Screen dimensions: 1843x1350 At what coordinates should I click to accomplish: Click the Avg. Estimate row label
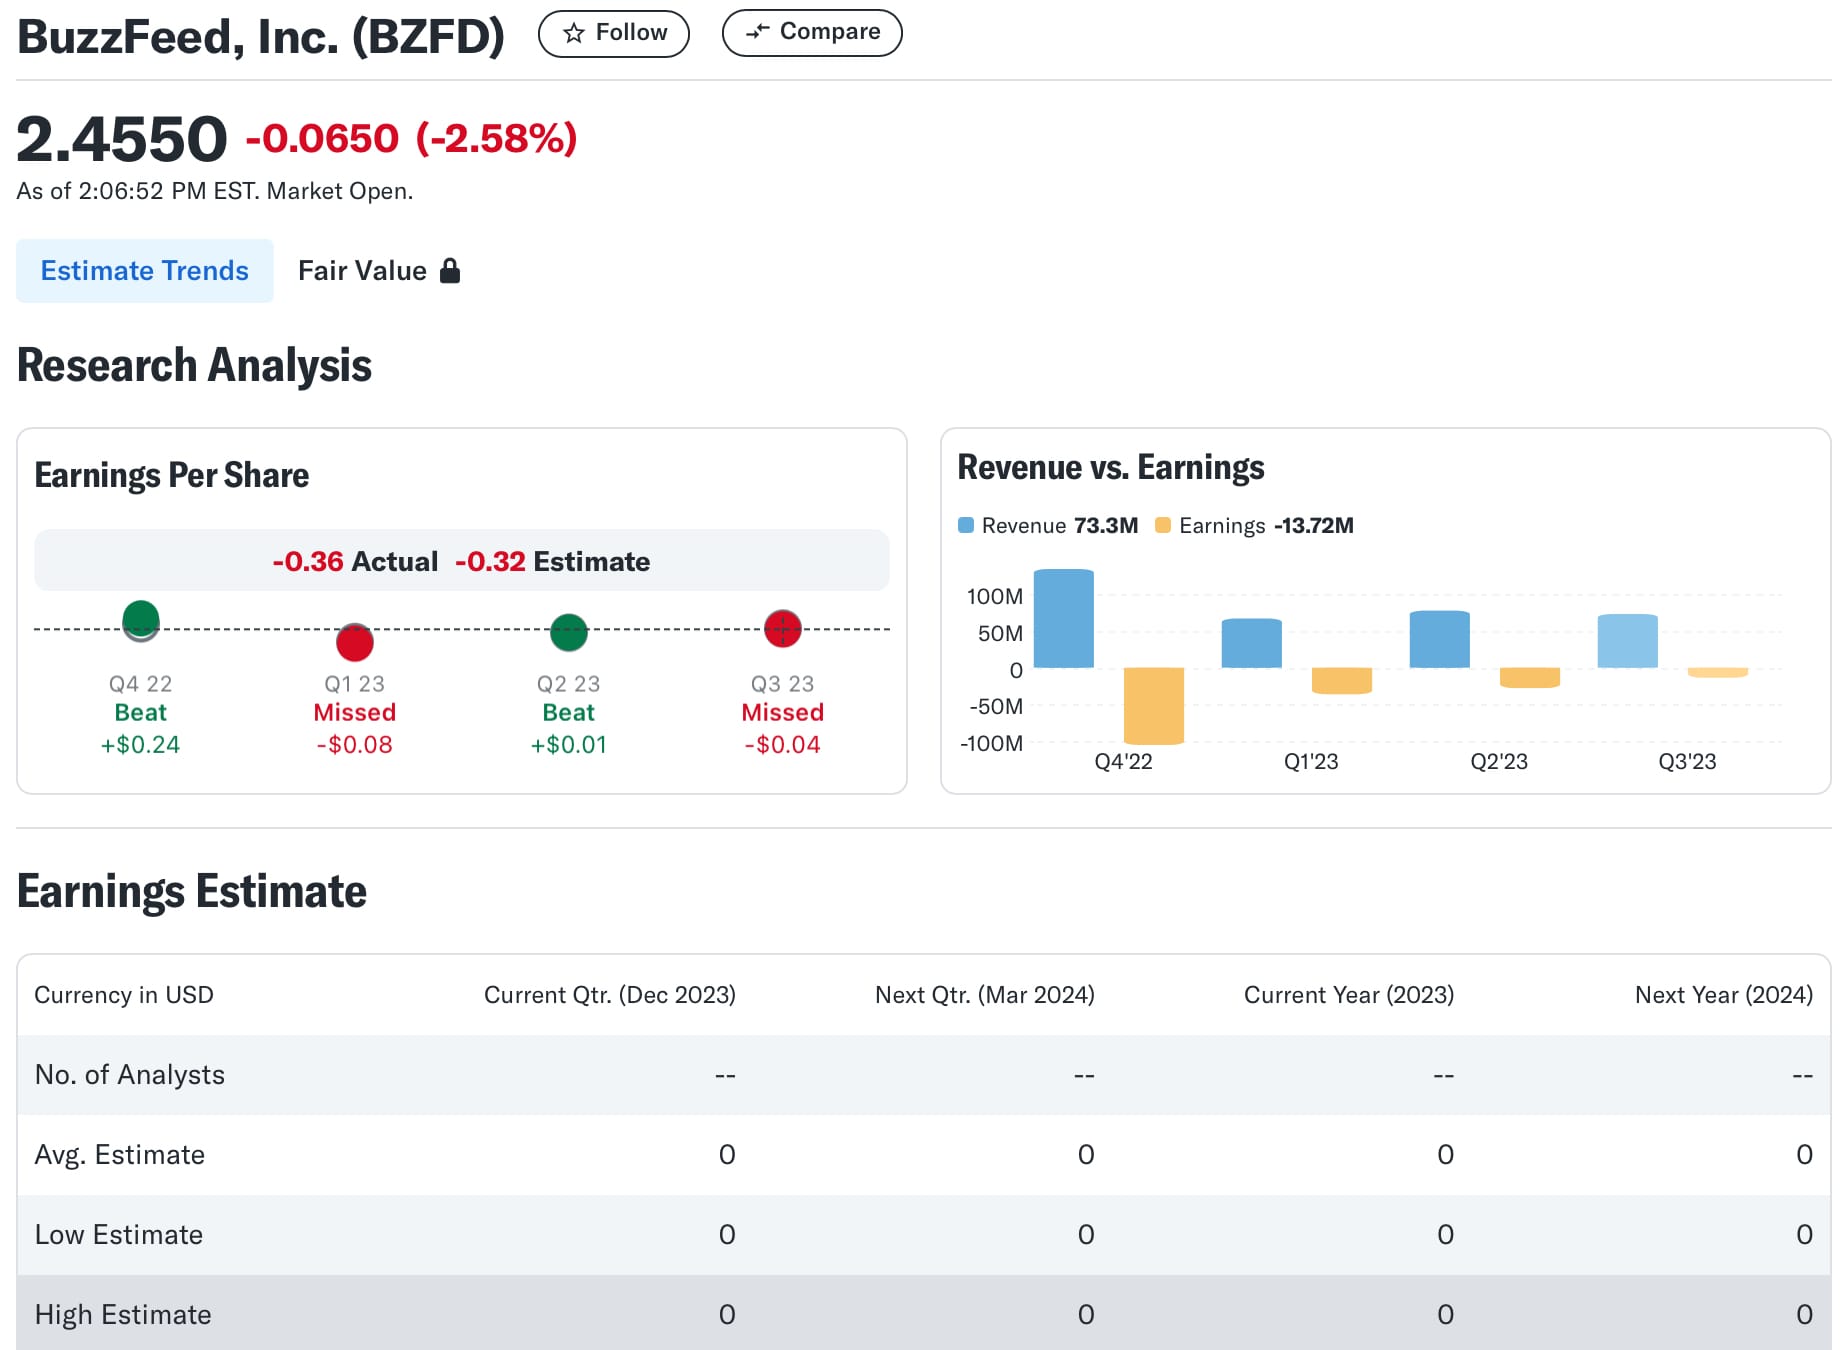pyautogui.click(x=120, y=1155)
